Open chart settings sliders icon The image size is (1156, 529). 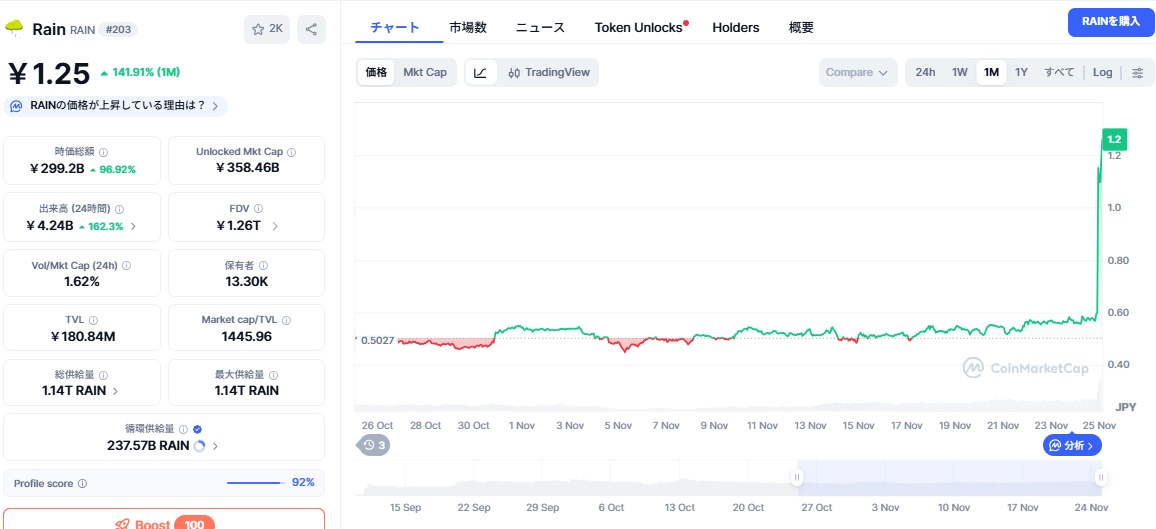point(1137,72)
